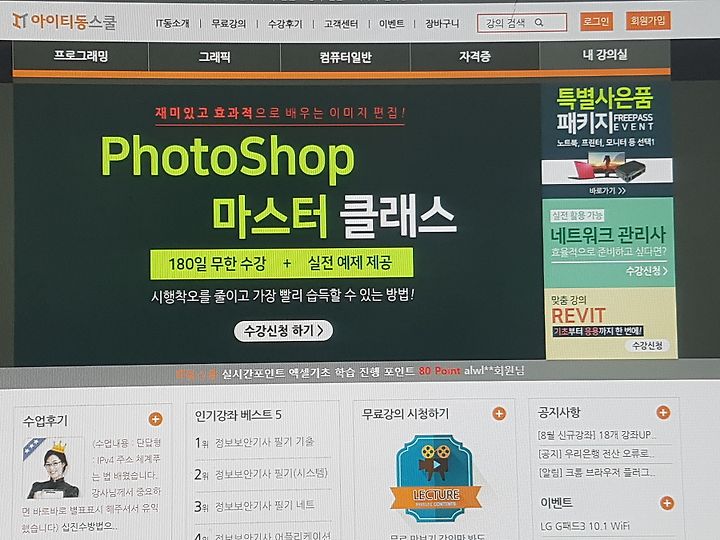
Task: Open 고객센터 menu link
Action: [x=341, y=23]
